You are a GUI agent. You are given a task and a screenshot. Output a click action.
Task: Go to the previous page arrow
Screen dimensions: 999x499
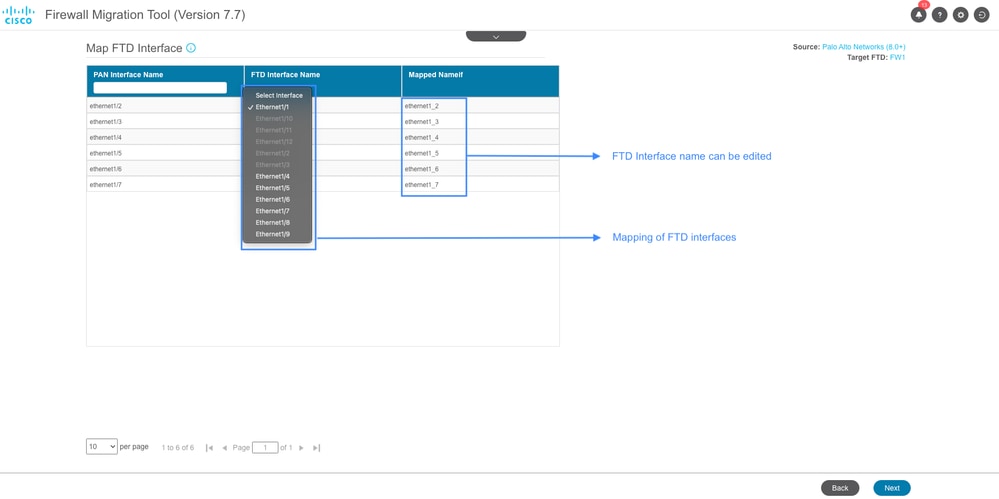coord(224,448)
